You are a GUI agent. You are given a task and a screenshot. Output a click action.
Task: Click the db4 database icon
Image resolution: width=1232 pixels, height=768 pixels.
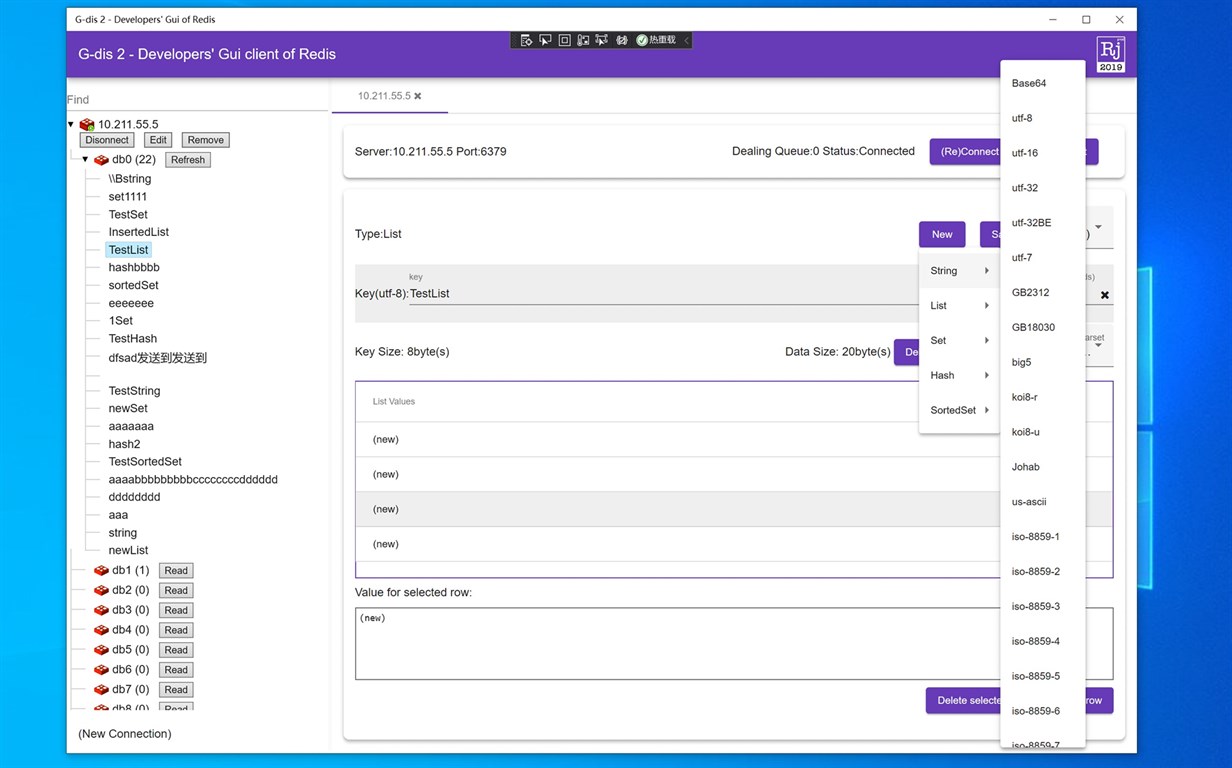tap(101, 630)
